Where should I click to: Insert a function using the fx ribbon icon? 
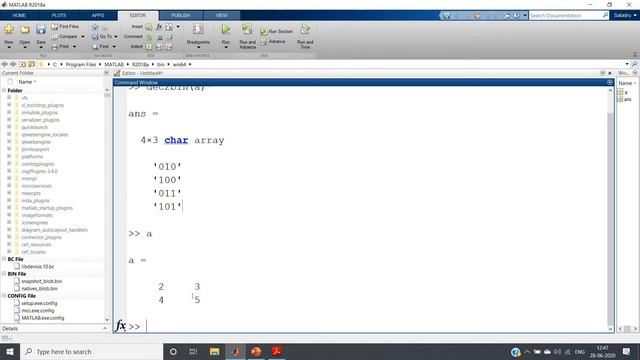(x=159, y=27)
